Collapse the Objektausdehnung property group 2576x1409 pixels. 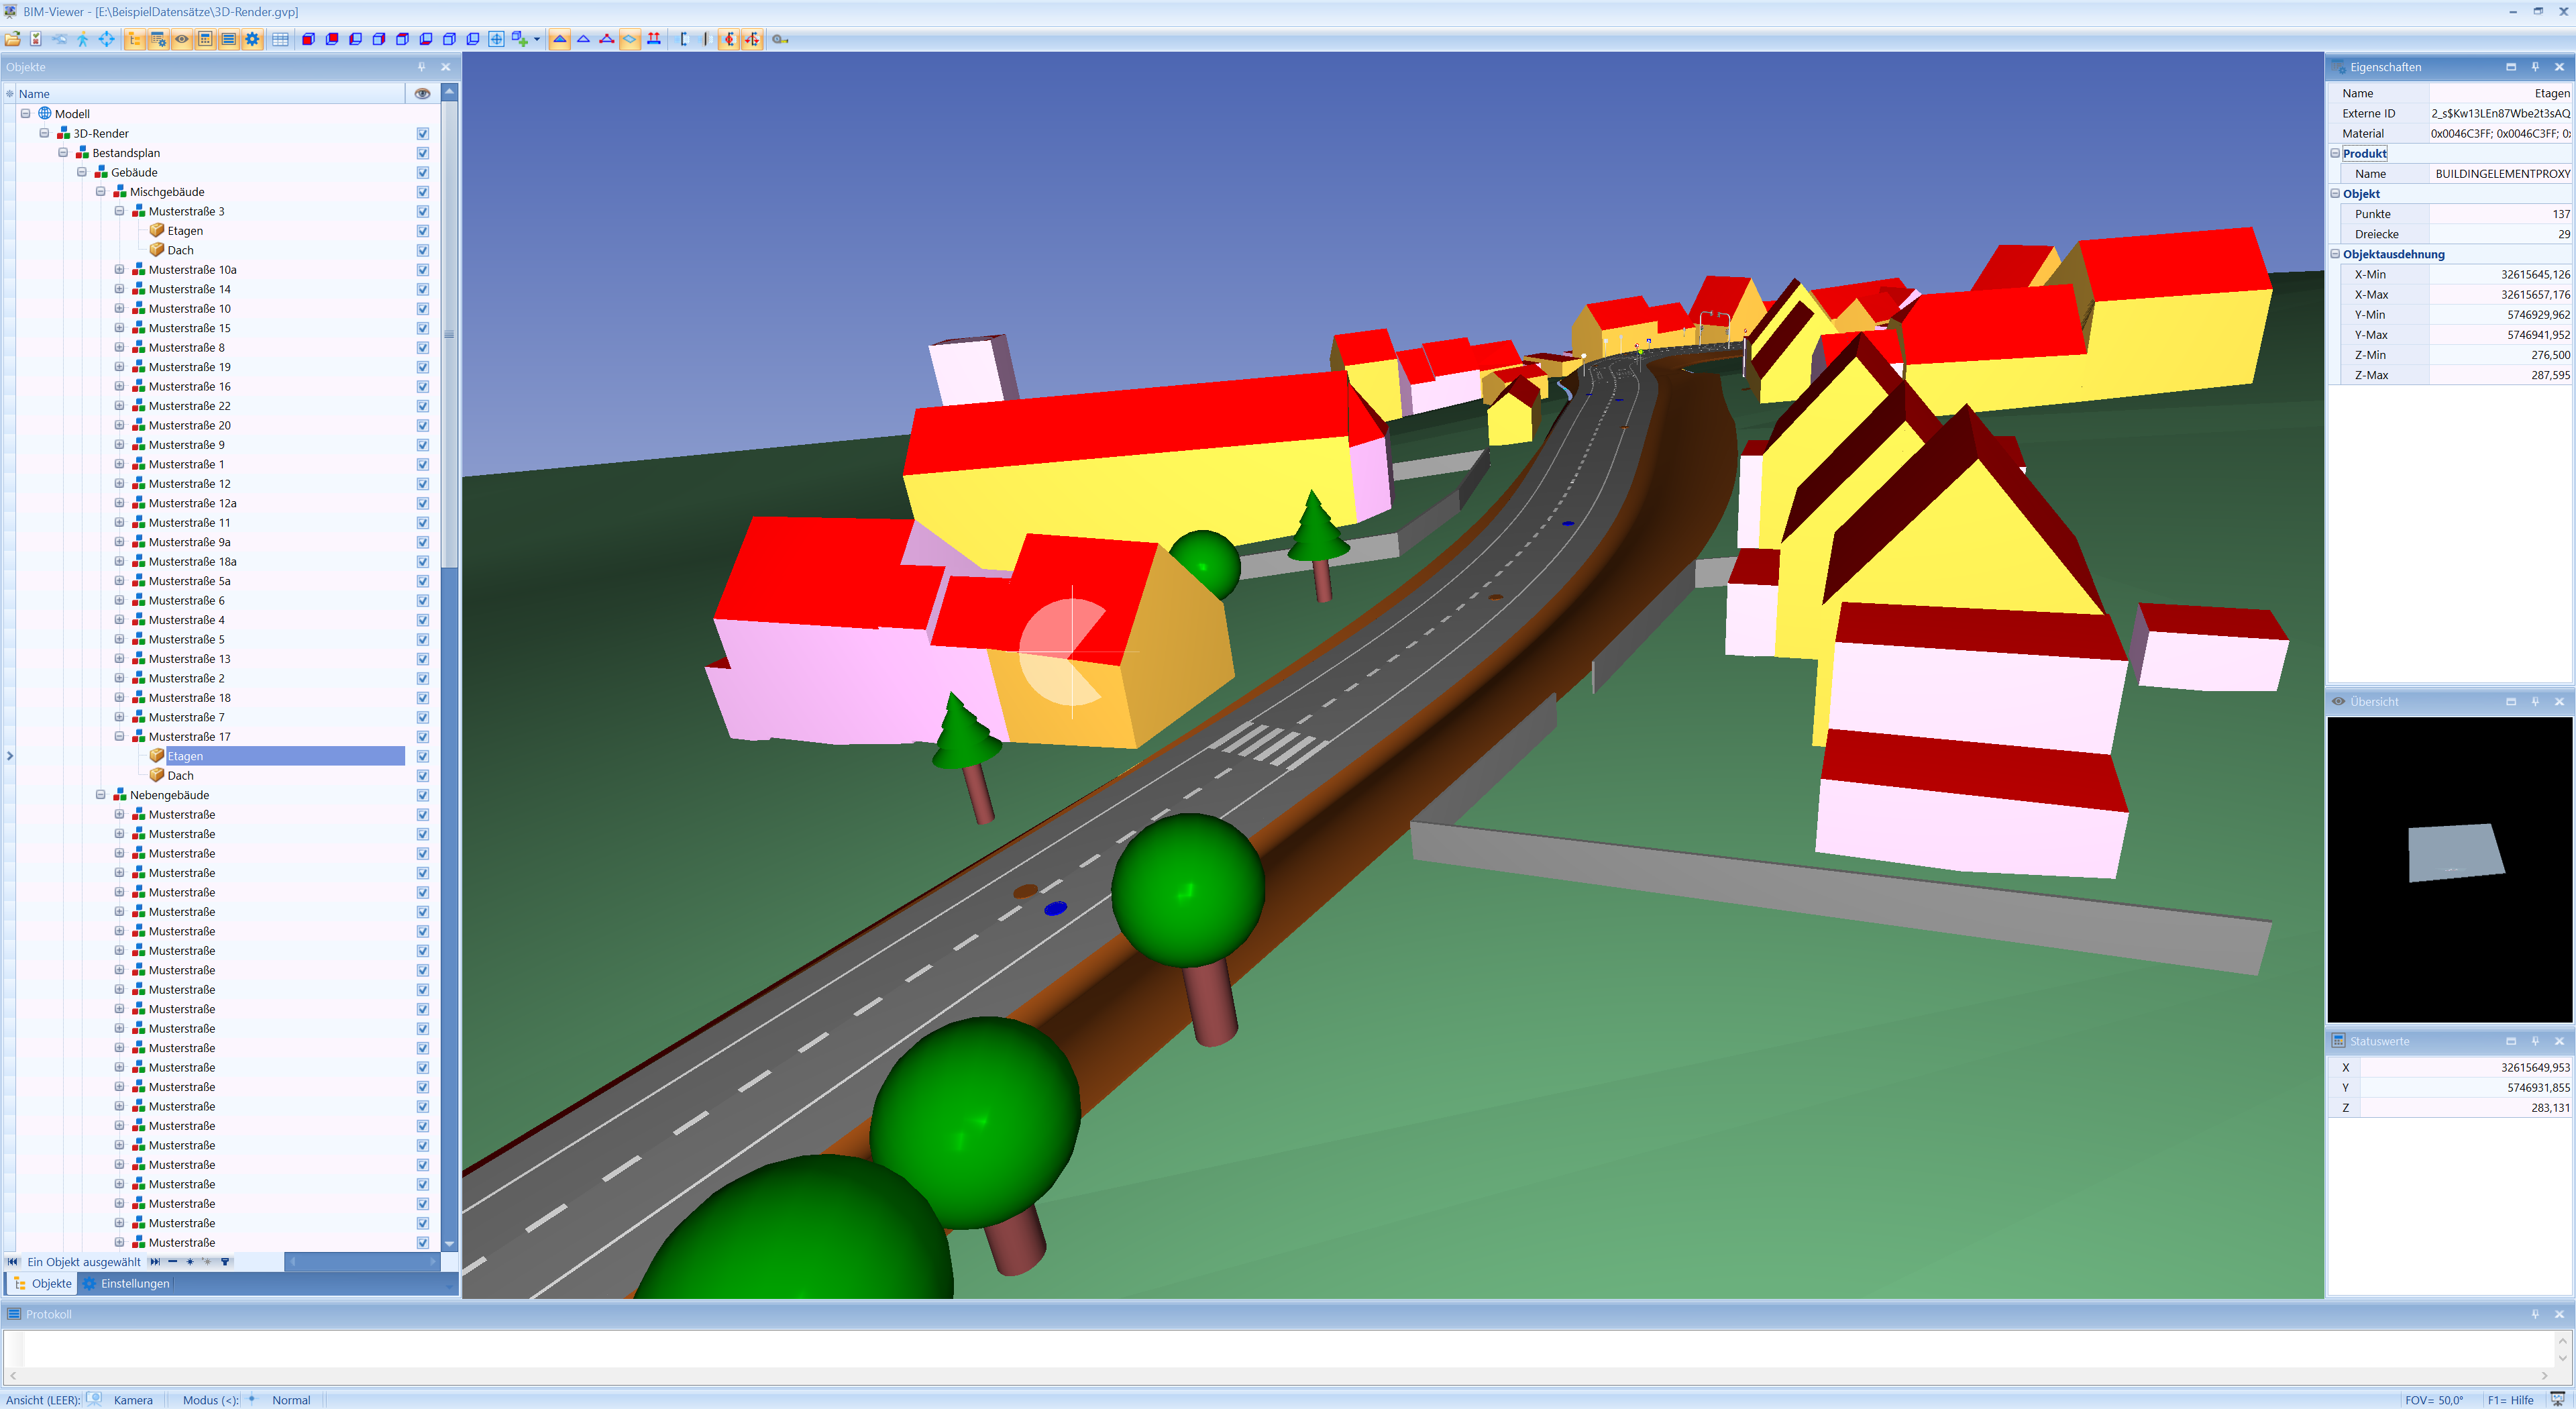2335,253
